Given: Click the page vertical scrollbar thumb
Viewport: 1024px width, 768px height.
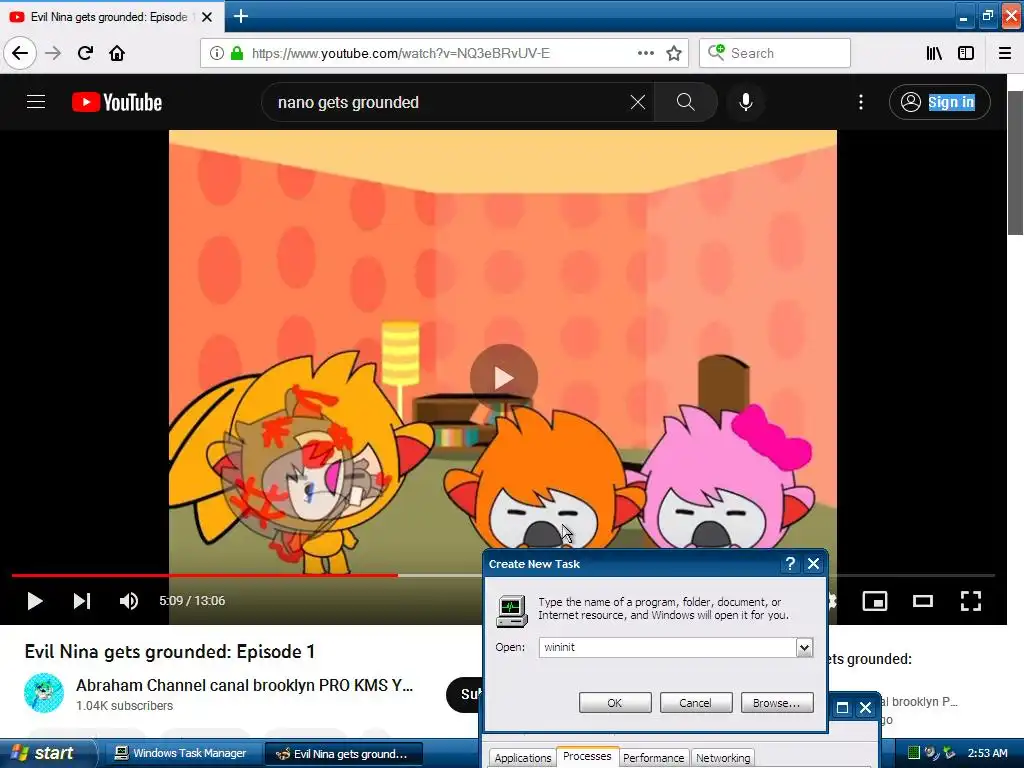Looking at the screenshot, I should tap(1016, 163).
